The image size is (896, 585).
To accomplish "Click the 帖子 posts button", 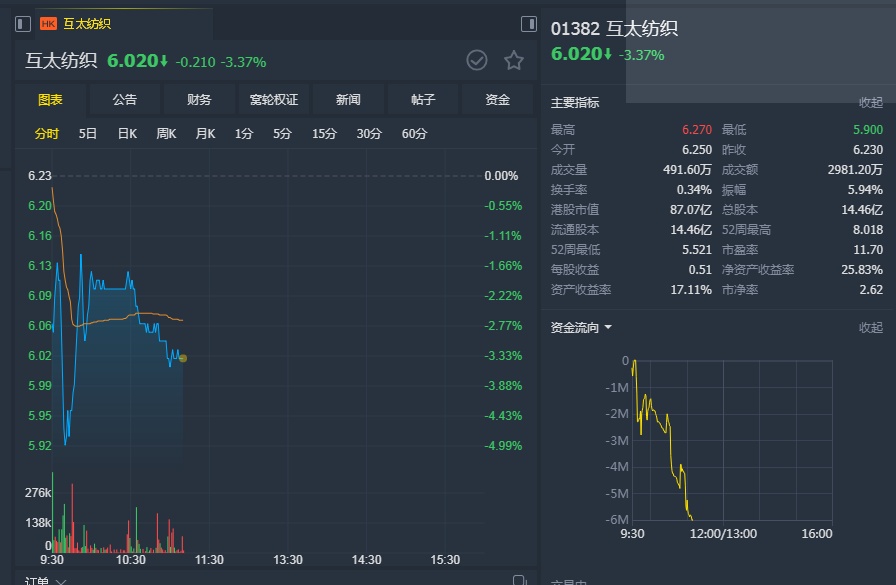I will point(423,100).
